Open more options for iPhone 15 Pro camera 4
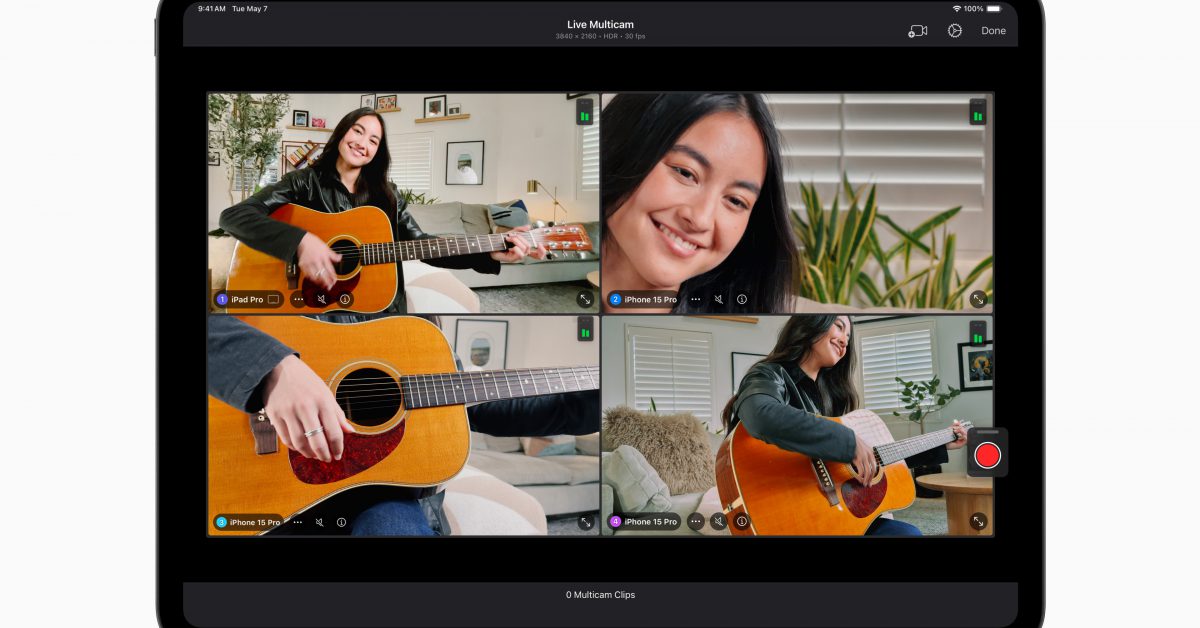Image resolution: width=1200 pixels, height=628 pixels. [x=695, y=521]
